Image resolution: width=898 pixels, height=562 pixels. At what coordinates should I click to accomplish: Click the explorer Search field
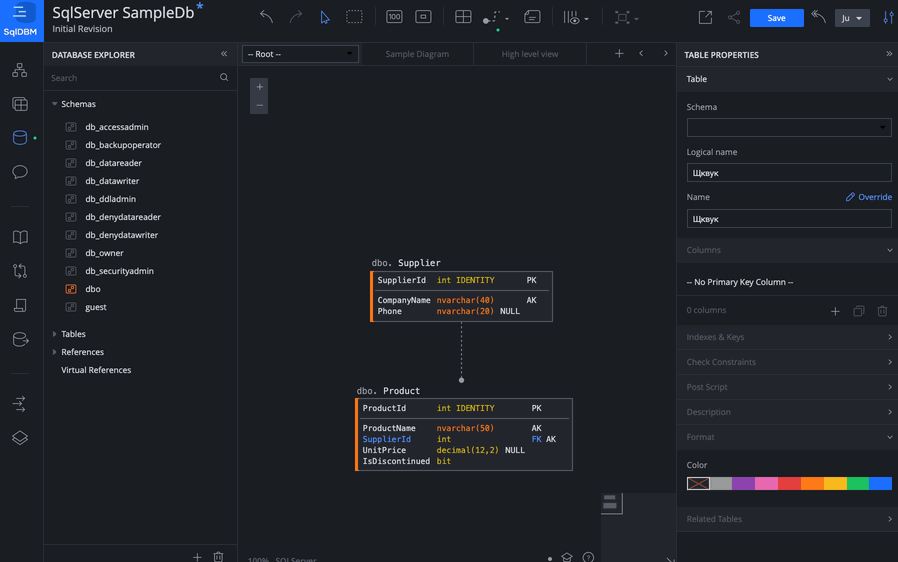133,78
